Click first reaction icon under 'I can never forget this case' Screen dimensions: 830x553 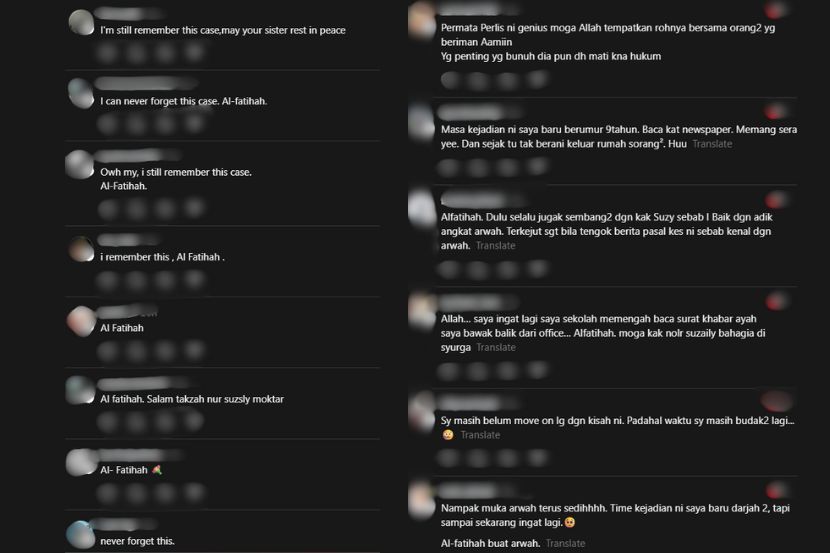click(108, 124)
